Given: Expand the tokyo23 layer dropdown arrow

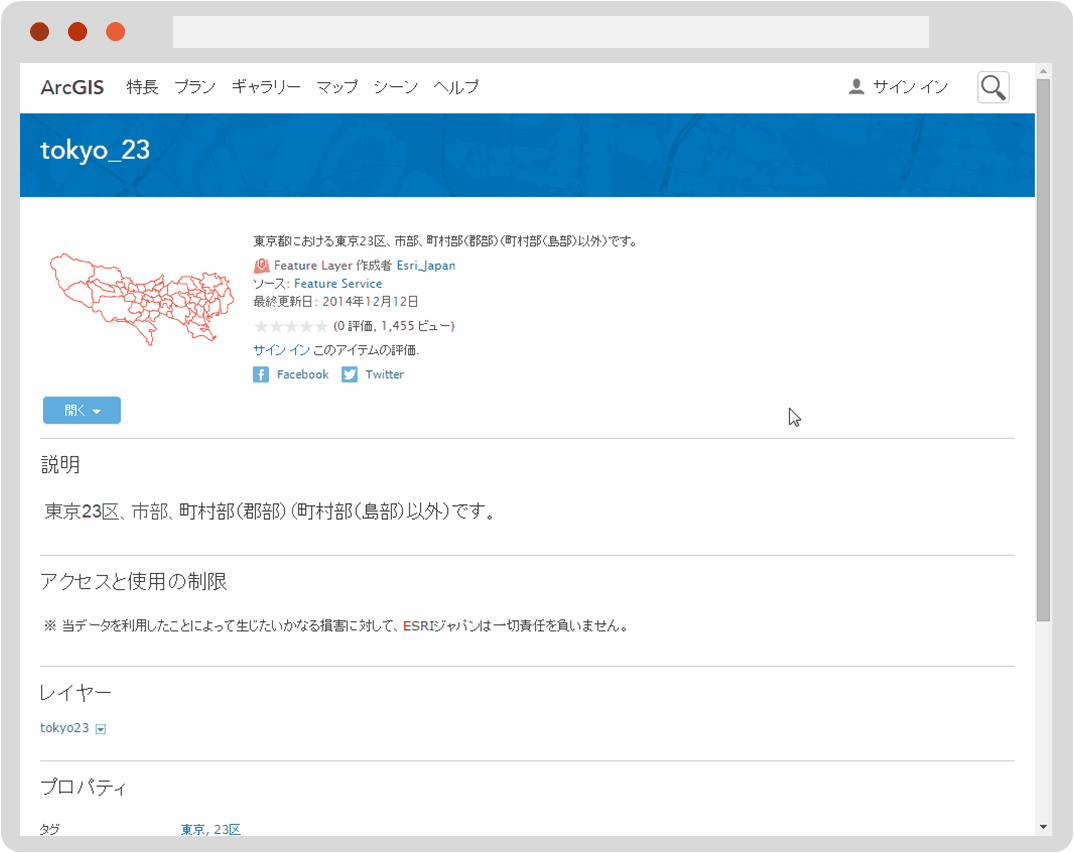Looking at the screenshot, I should pyautogui.click(x=101, y=729).
